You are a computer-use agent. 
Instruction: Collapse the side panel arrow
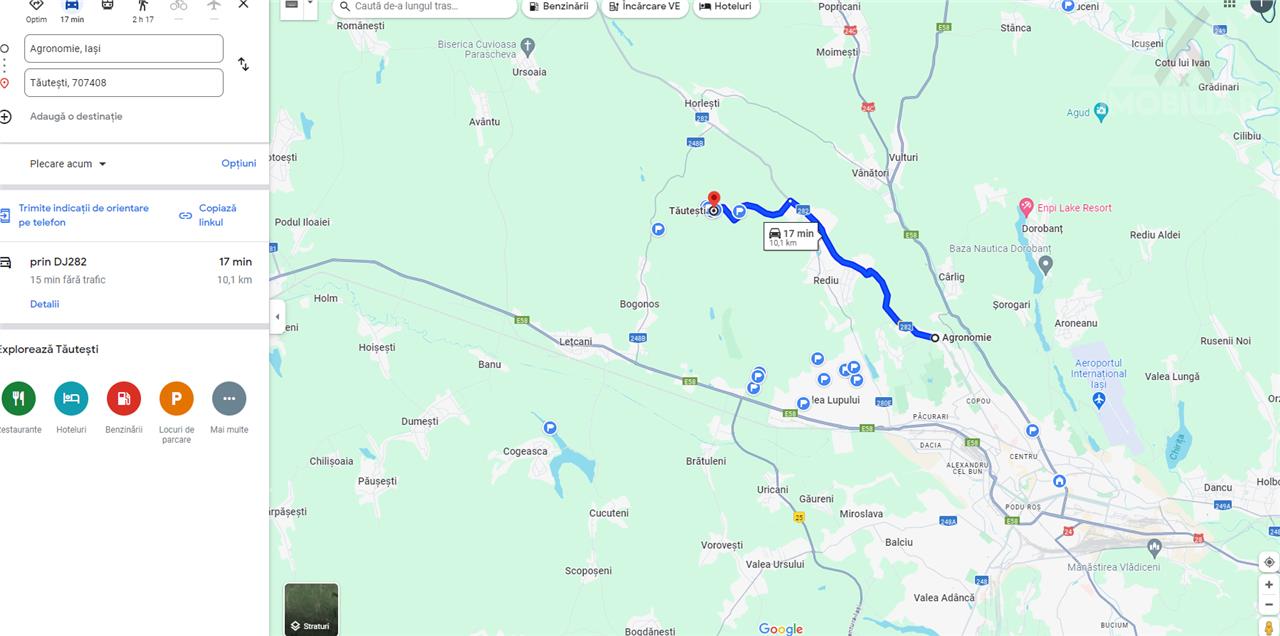point(277,317)
